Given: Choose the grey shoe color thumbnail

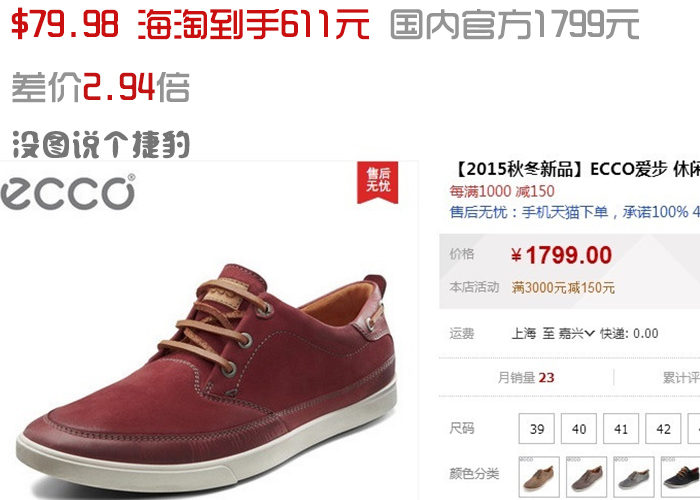Looking at the screenshot, I should [634, 477].
